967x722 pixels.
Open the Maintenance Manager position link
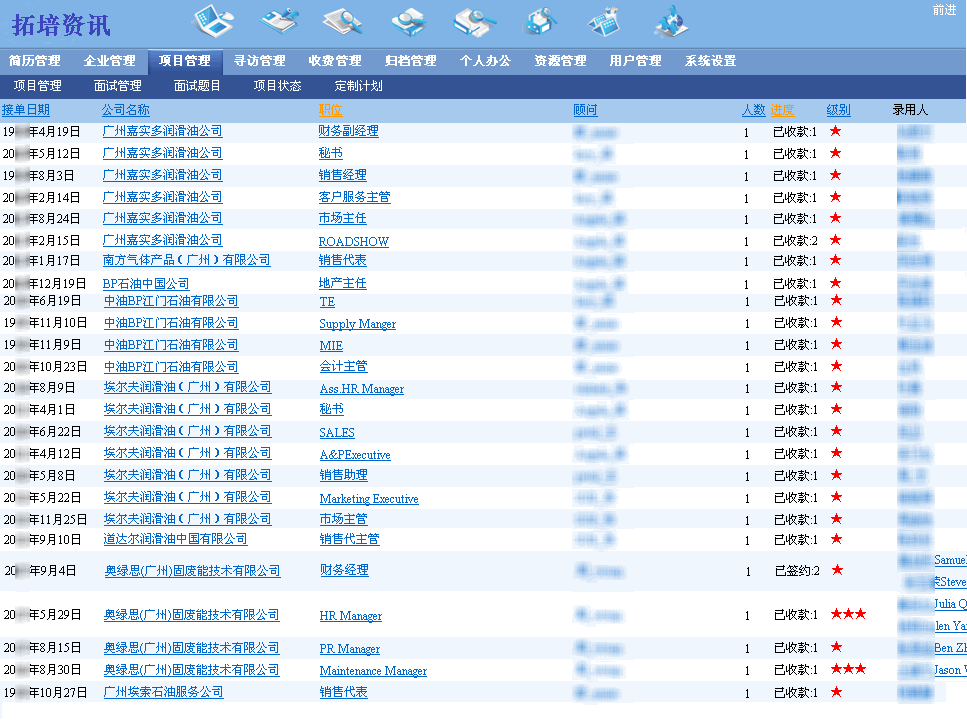click(373, 670)
